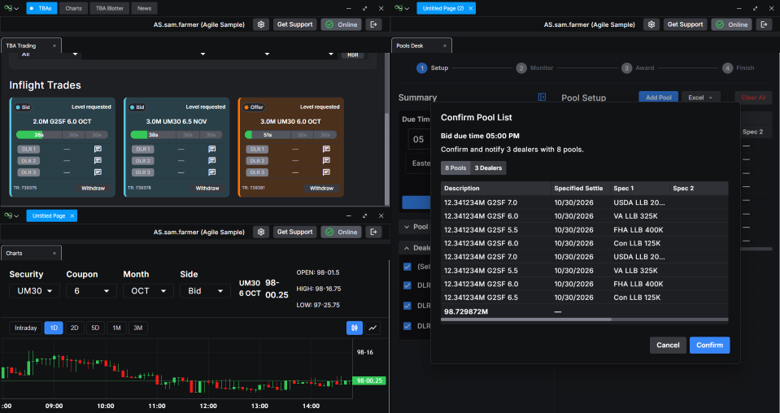
Task: Click the dialog table horizontal scrollbar
Action: [526, 320]
